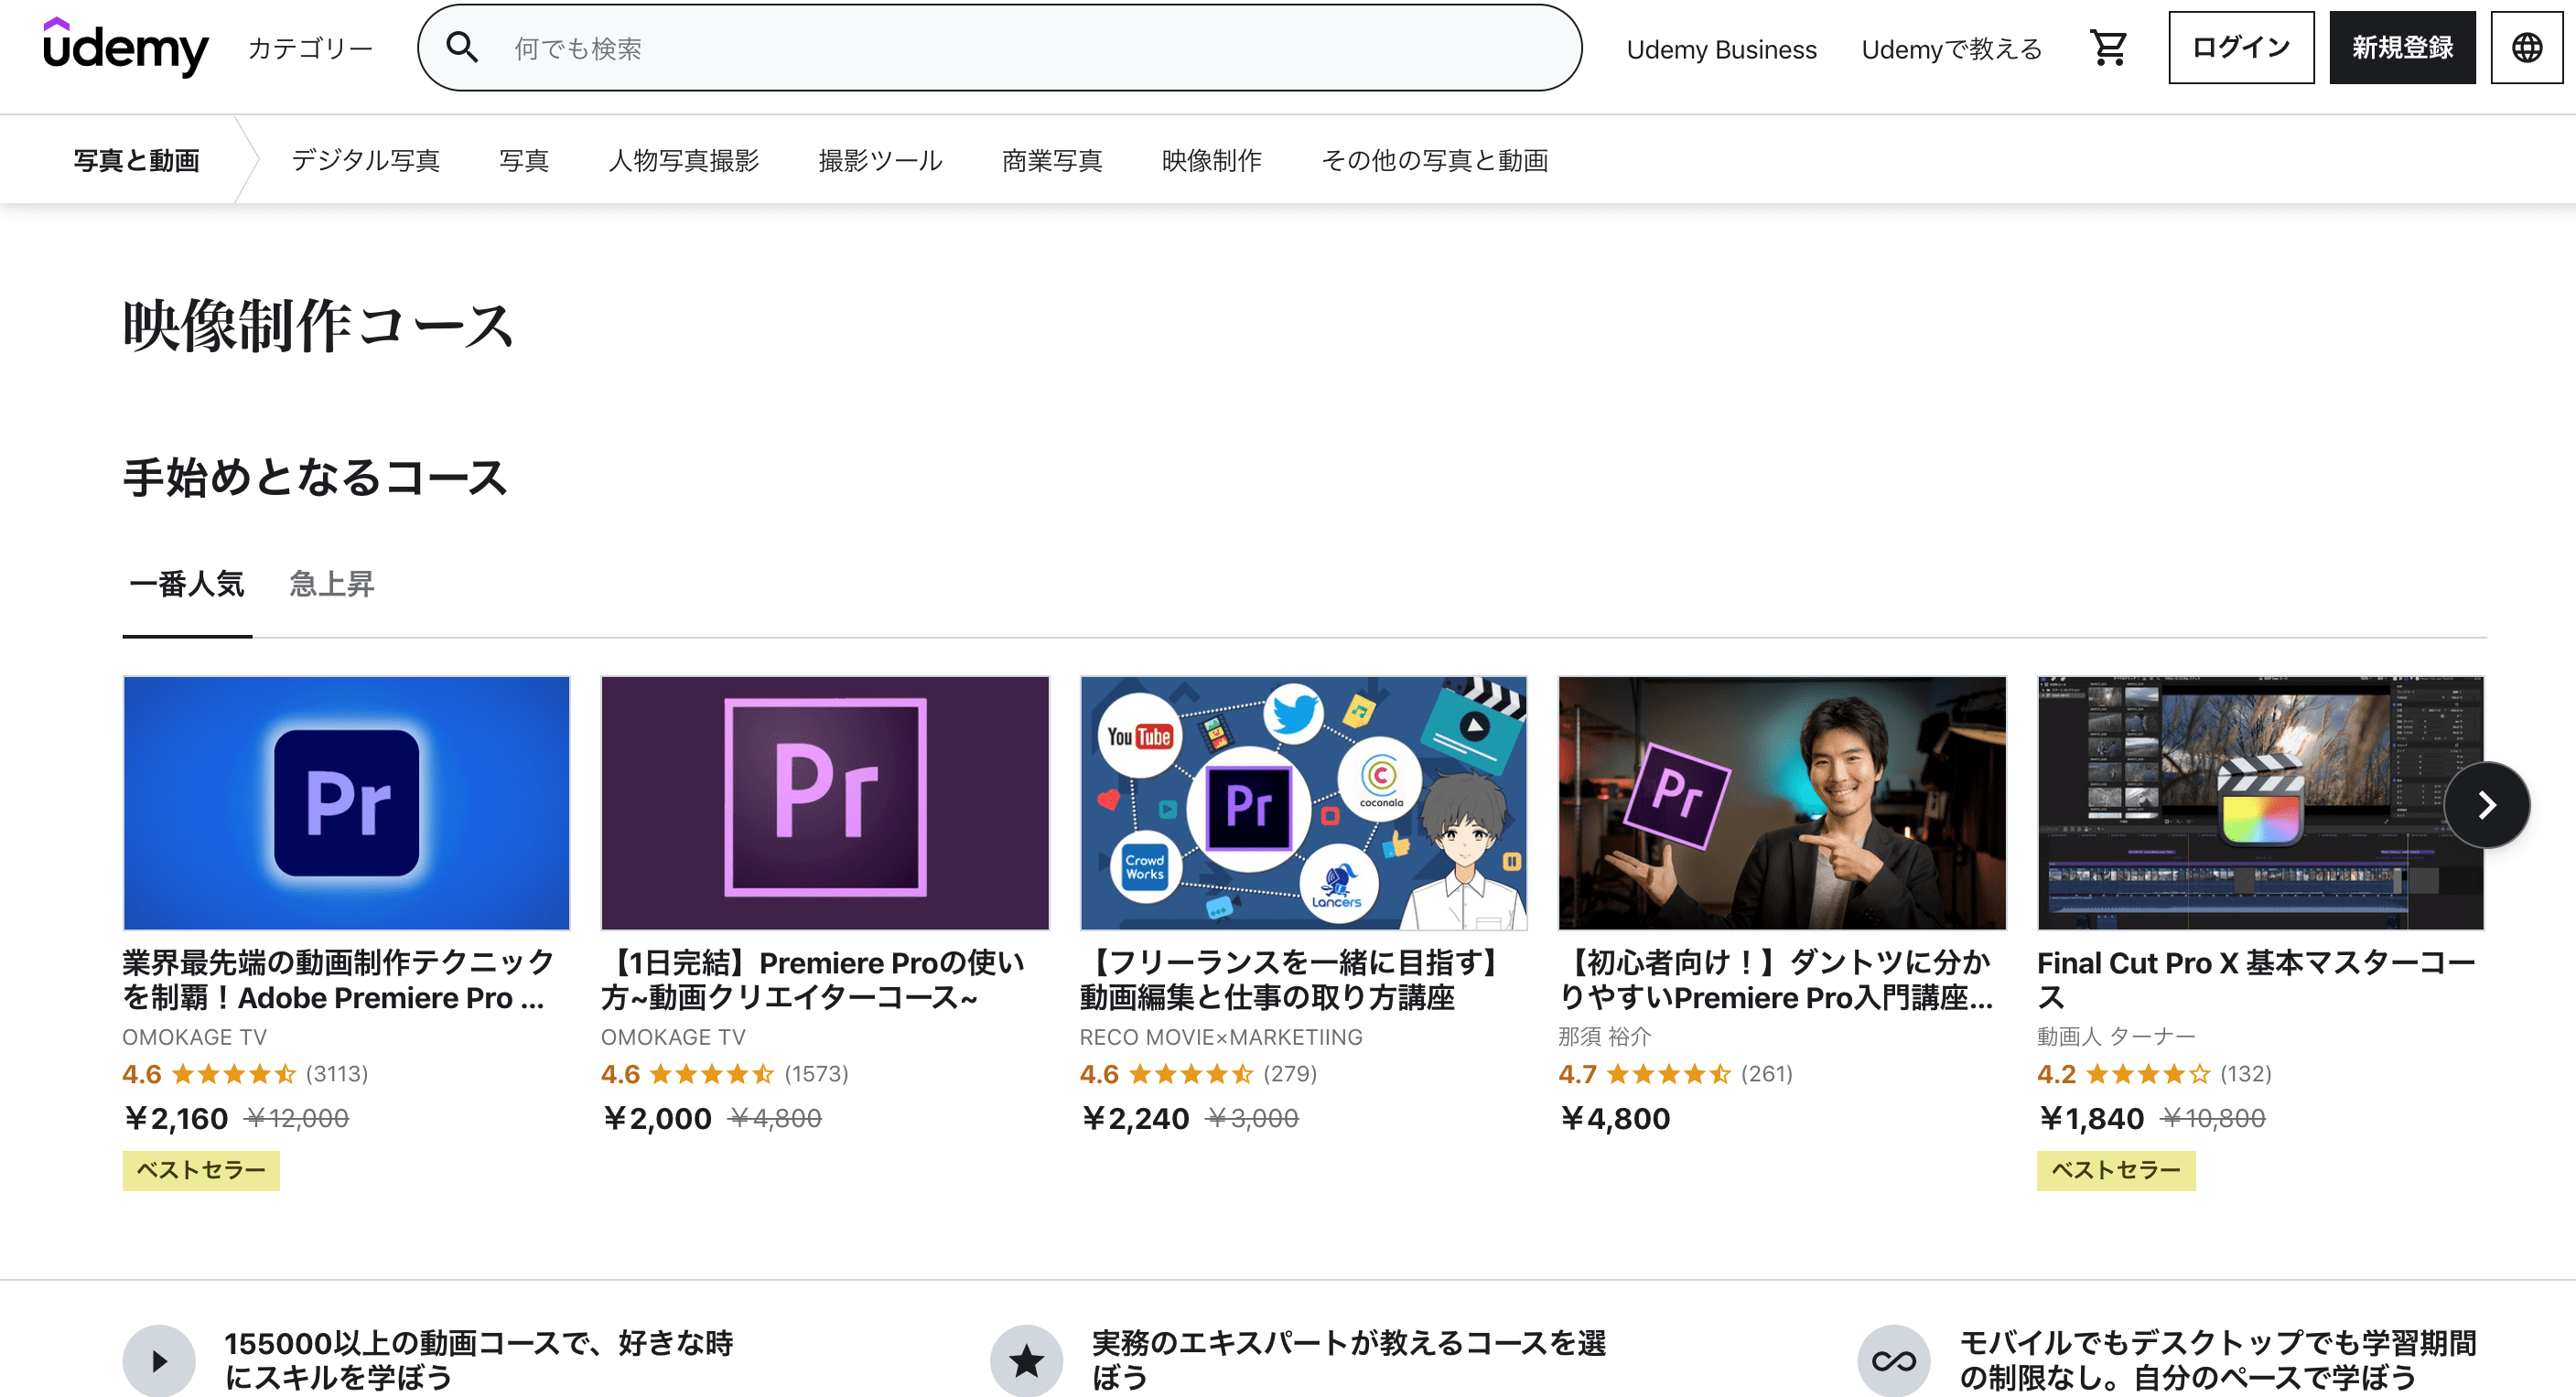
Task: Open the shopping cart icon
Action: coord(2109,47)
